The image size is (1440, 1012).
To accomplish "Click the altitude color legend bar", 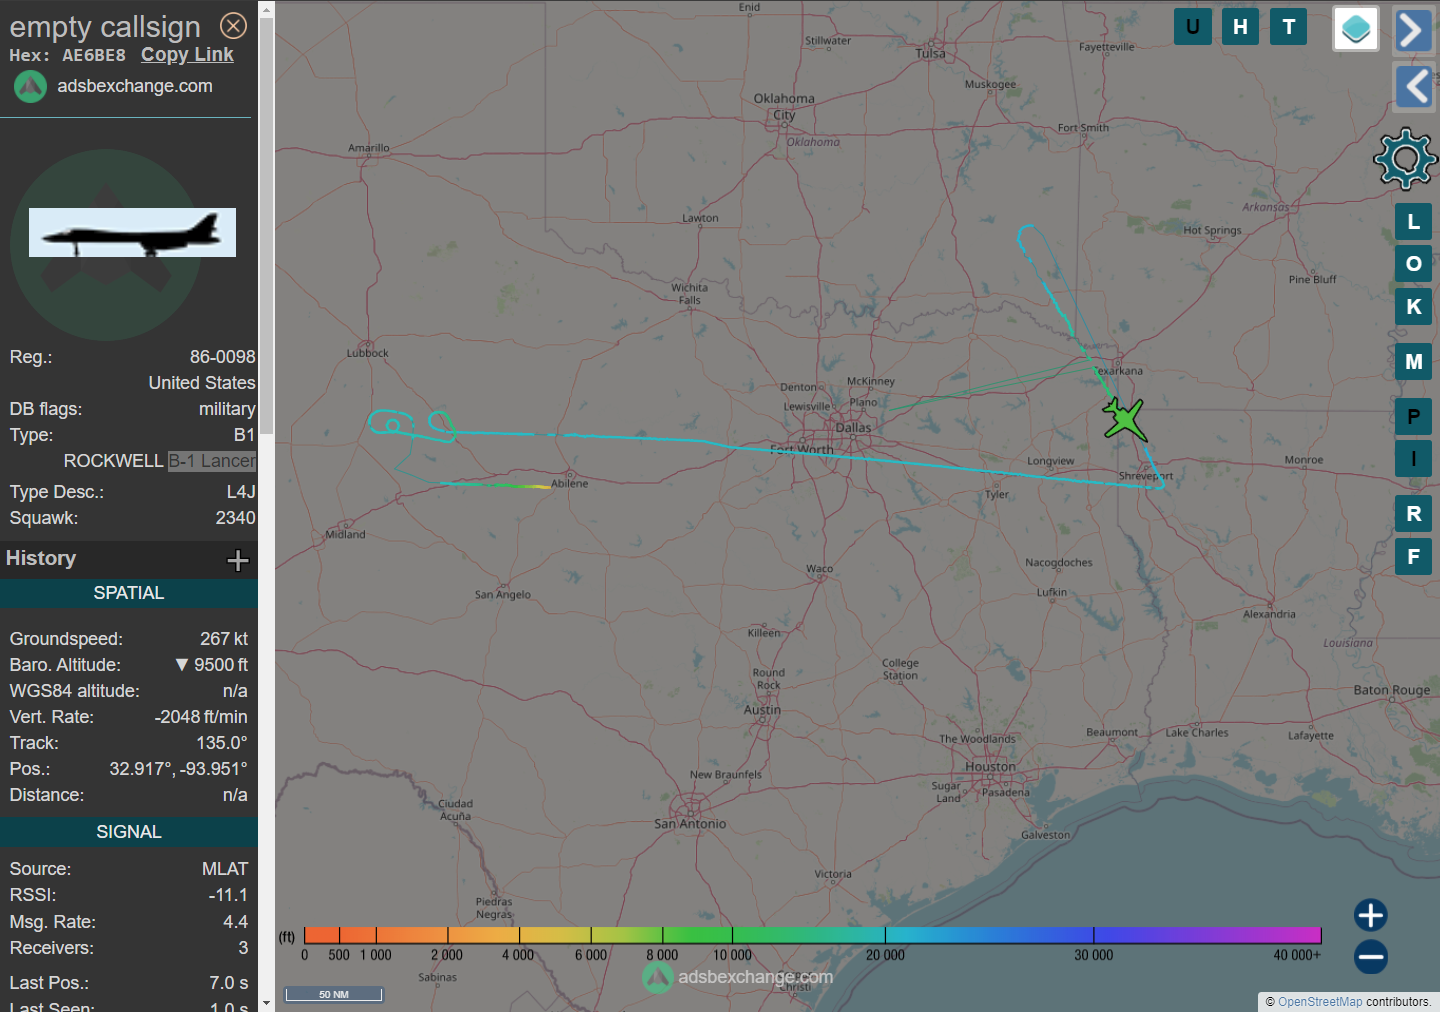I will 812,936.
